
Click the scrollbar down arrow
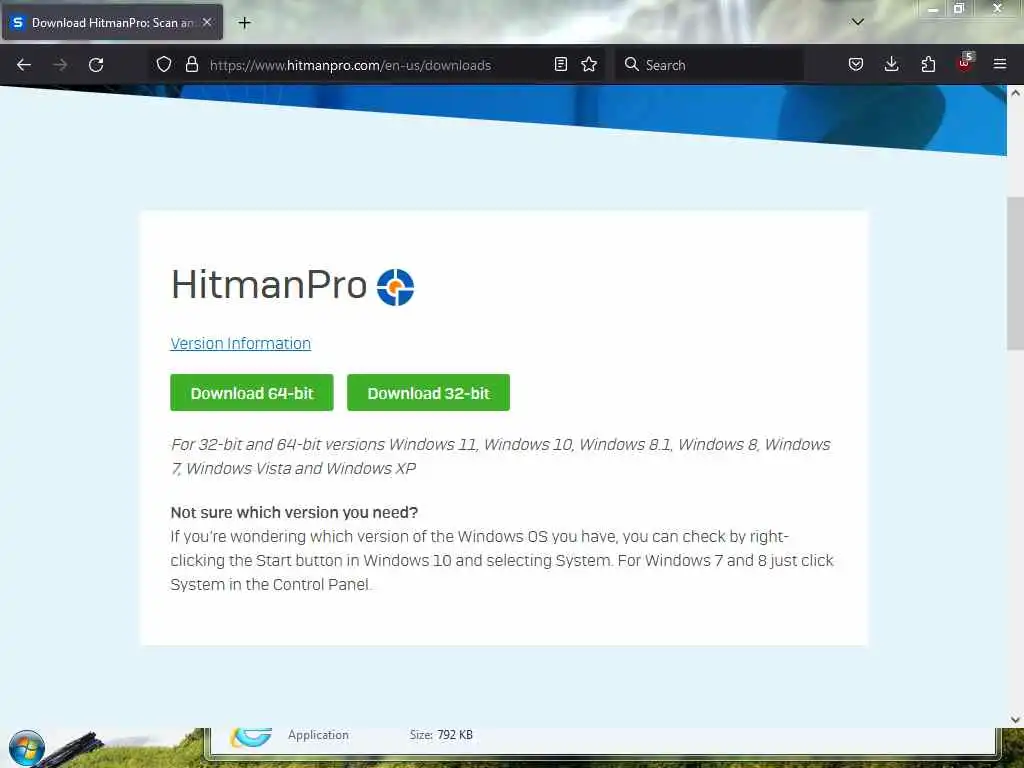tap(1015, 720)
